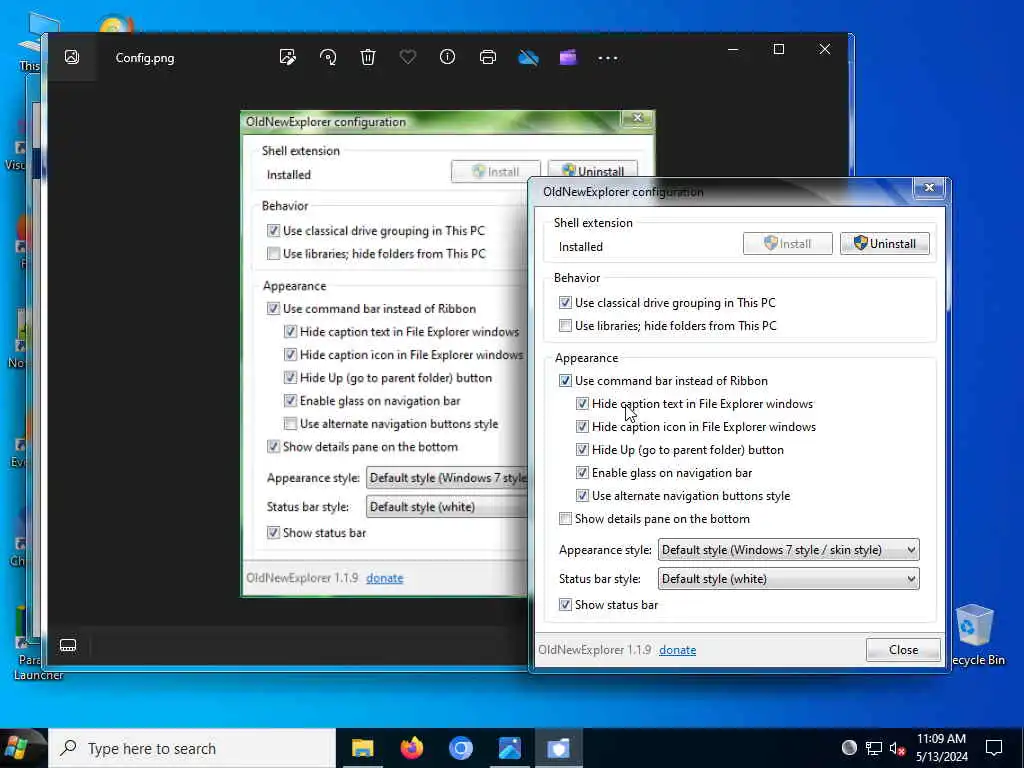
Task: Click Show details pane checkbox in the Photos image
Action: point(274,447)
